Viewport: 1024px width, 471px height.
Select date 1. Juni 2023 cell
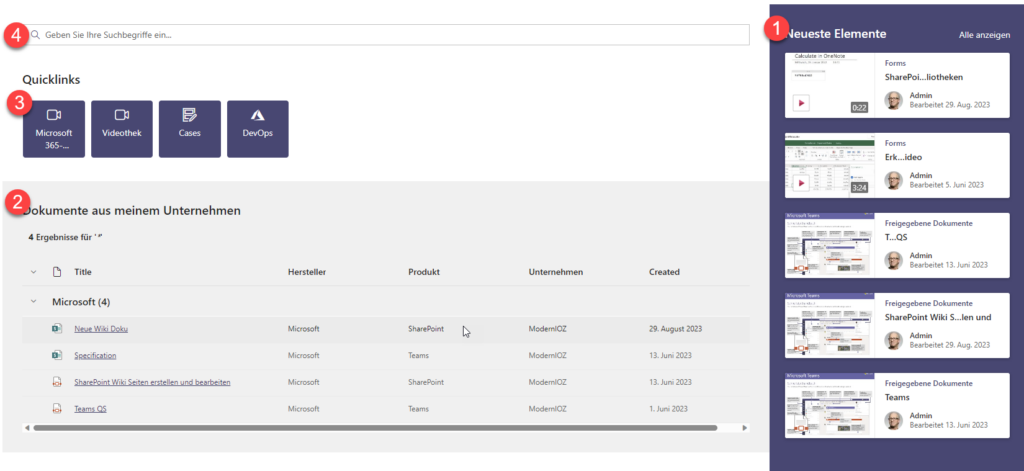click(x=668, y=408)
